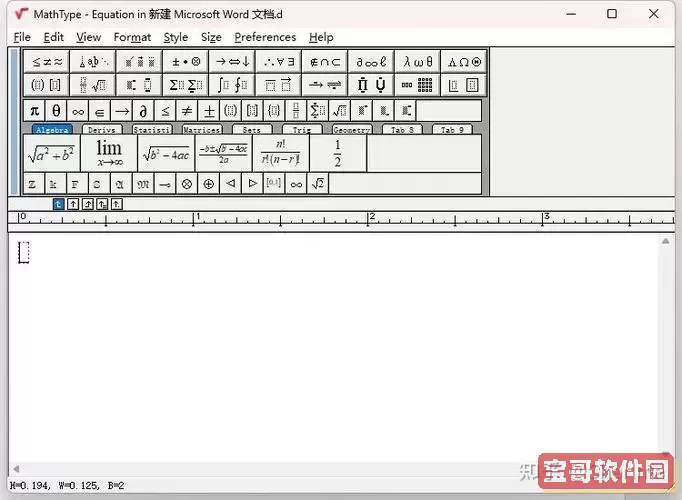Insert the partial derivative symbol
This screenshot has width=682, height=500.
[x=143, y=111]
